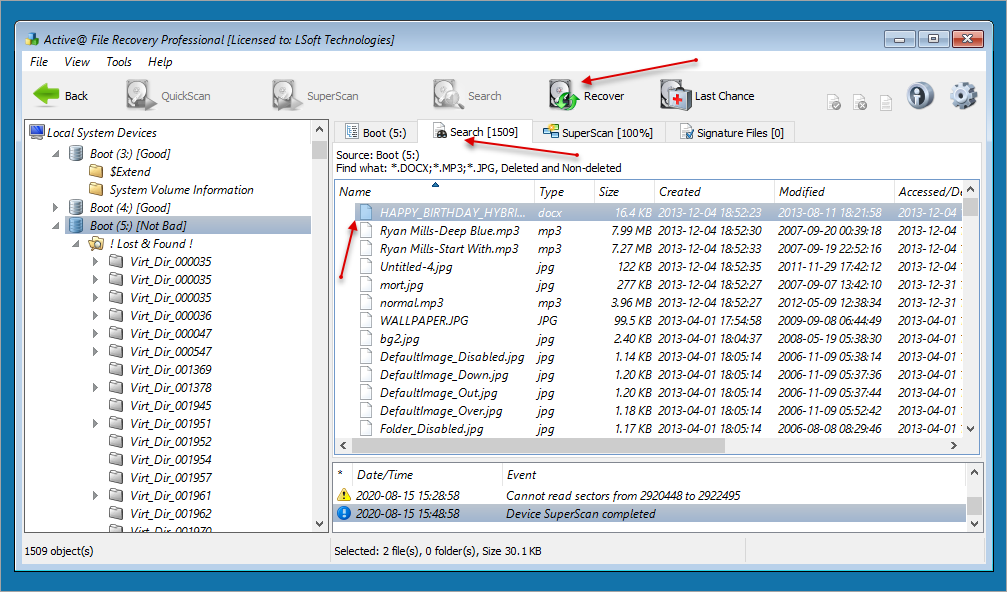Collapse the Boot (5:) [Not Bad] node
The height and width of the screenshot is (592, 1007).
(56, 225)
